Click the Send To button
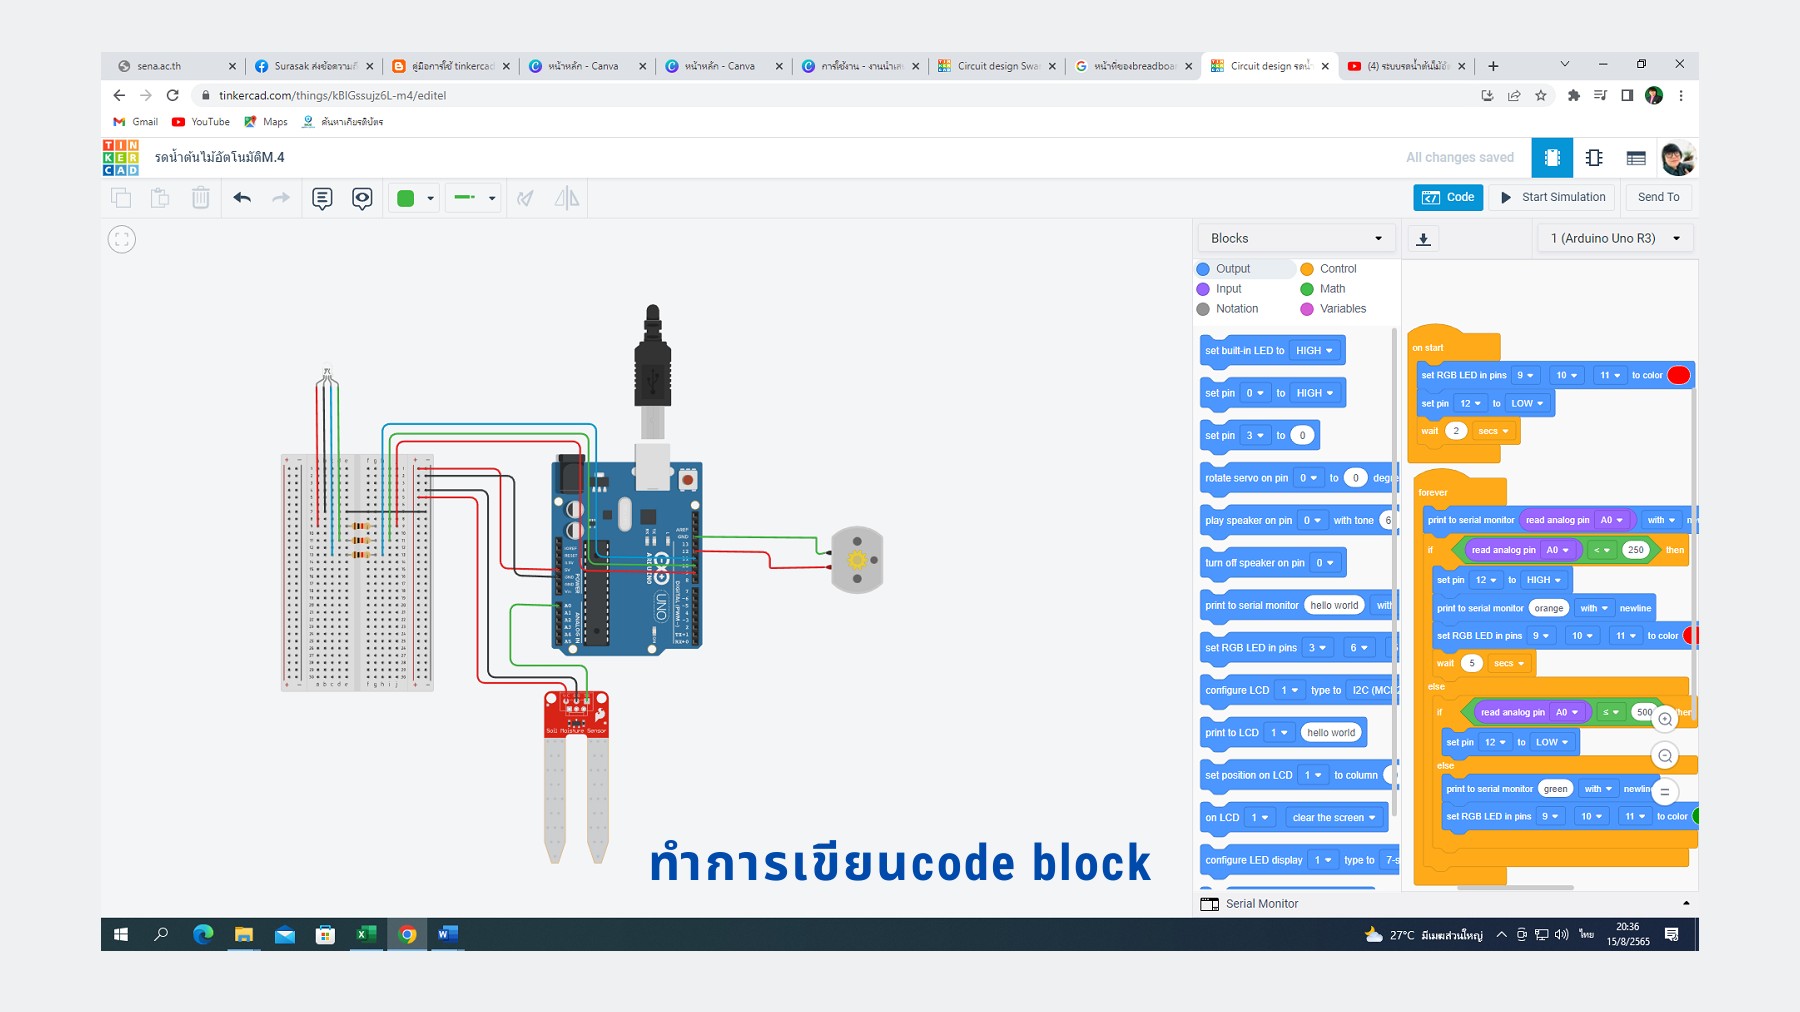The image size is (1800, 1012). (x=1657, y=197)
